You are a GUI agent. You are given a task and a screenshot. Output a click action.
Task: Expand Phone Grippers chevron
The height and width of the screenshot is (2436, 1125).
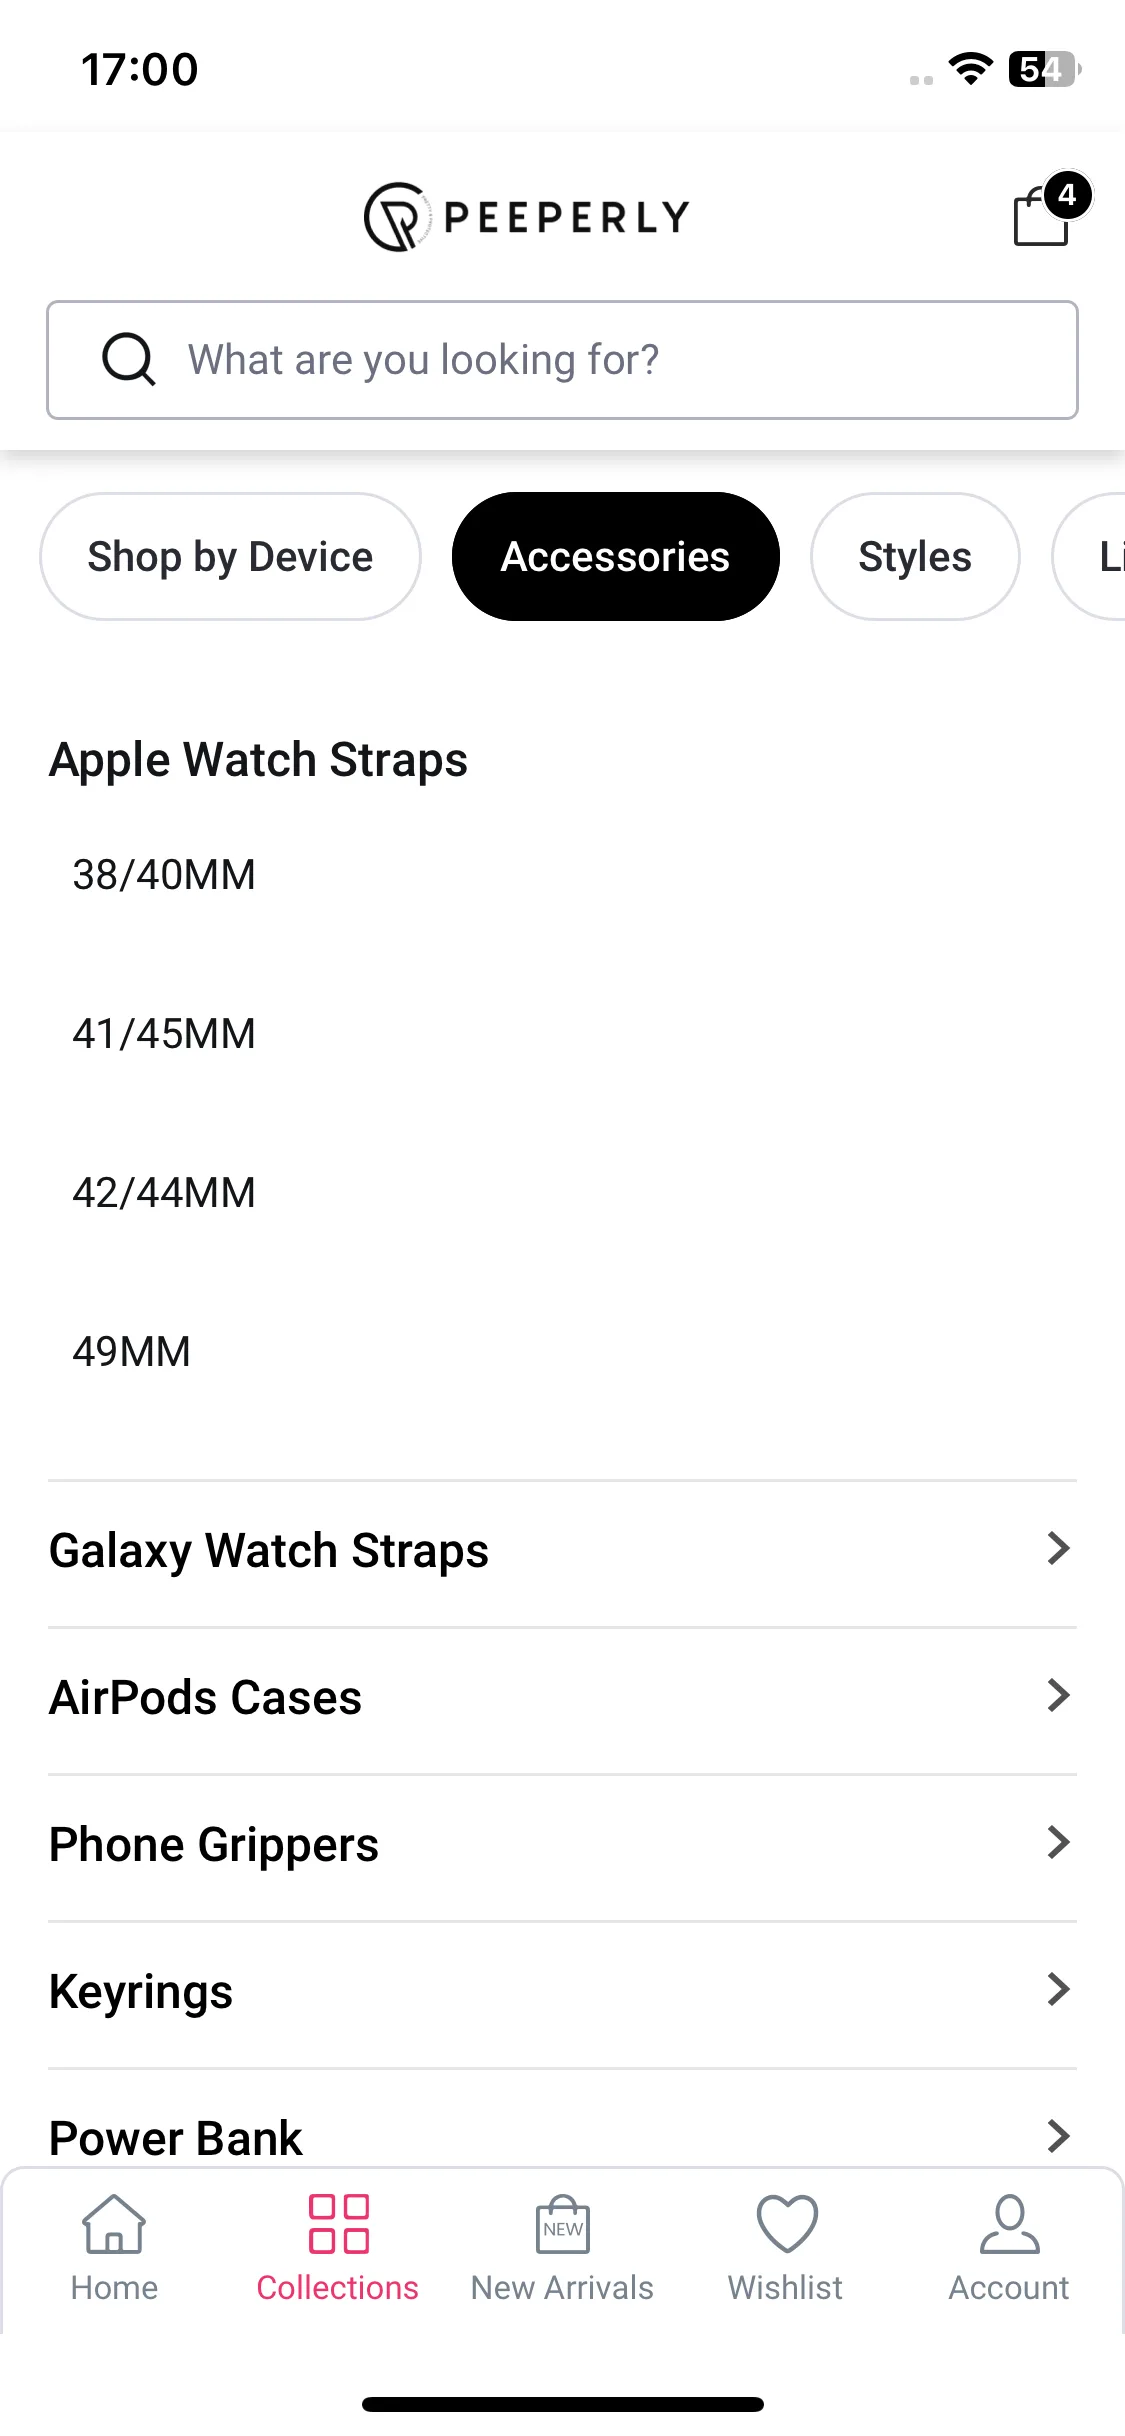coord(1058,1842)
